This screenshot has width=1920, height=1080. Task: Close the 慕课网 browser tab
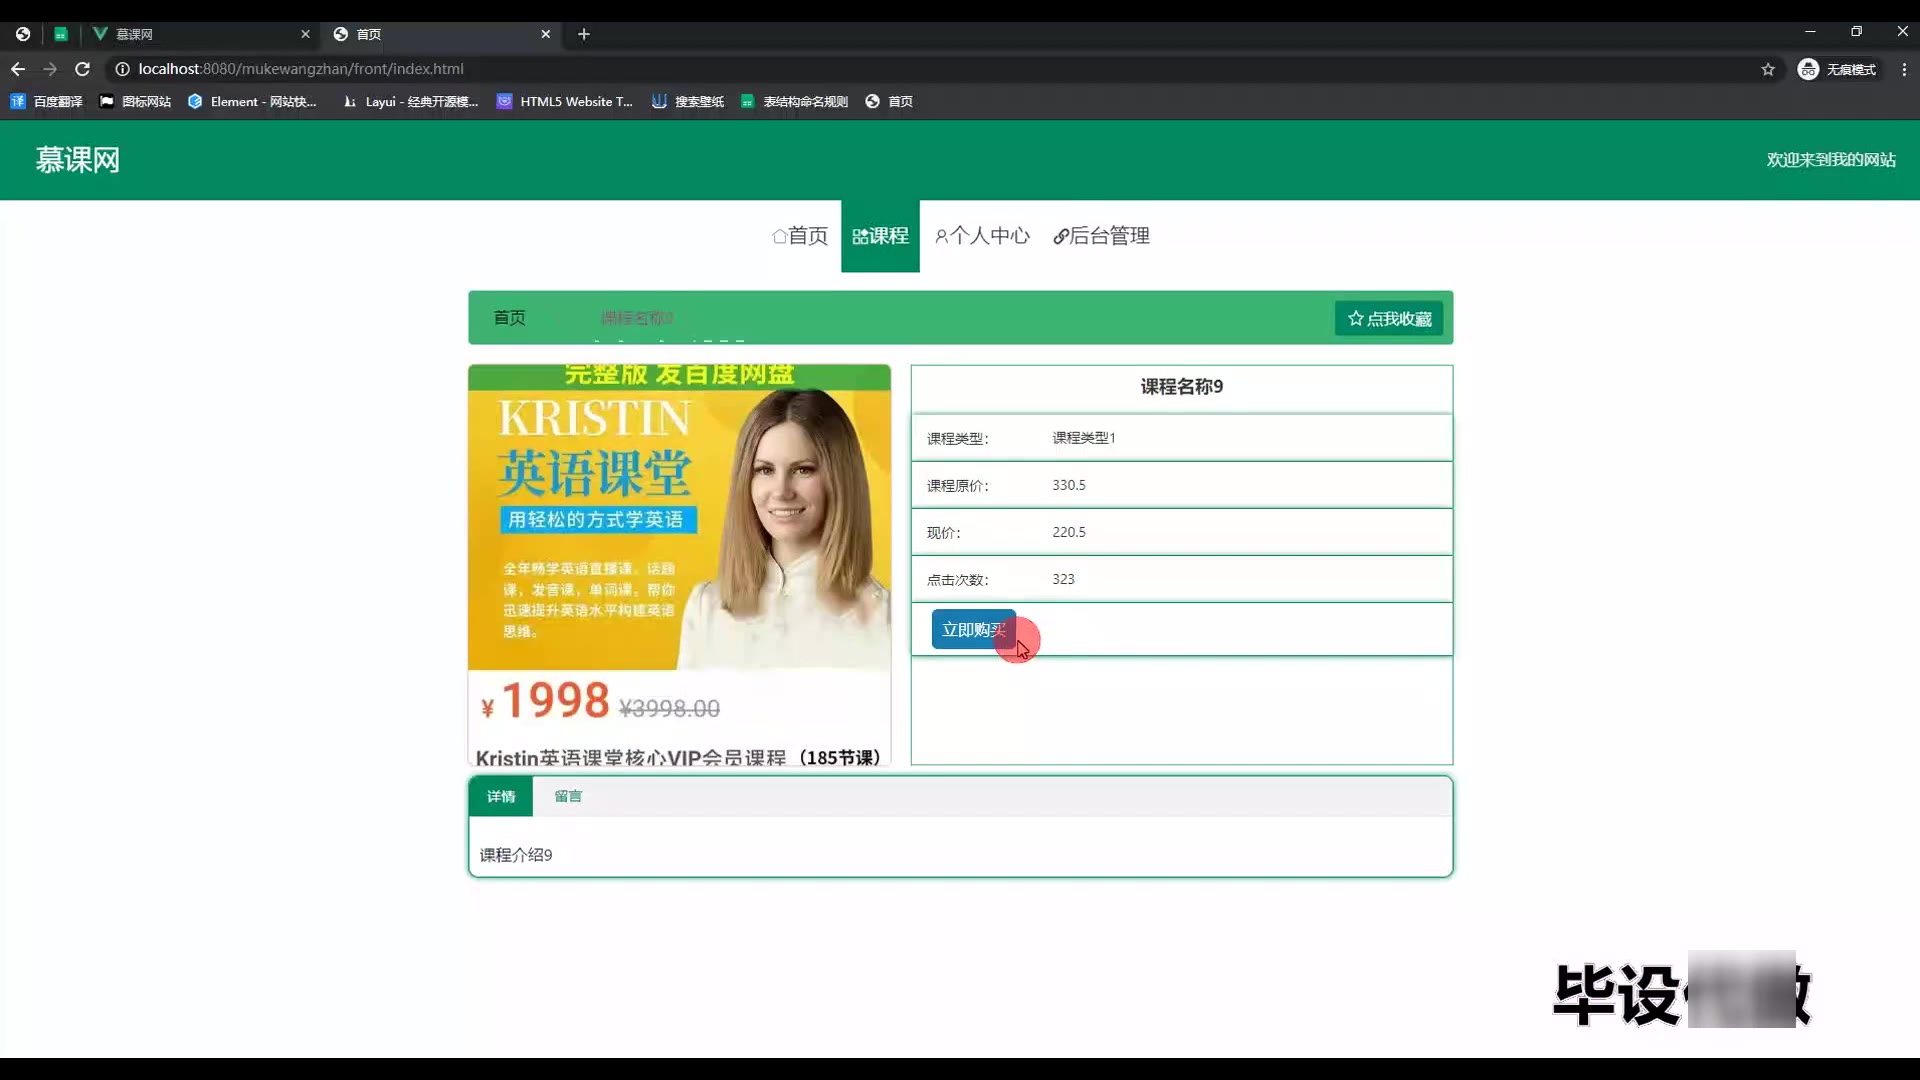[x=305, y=34]
